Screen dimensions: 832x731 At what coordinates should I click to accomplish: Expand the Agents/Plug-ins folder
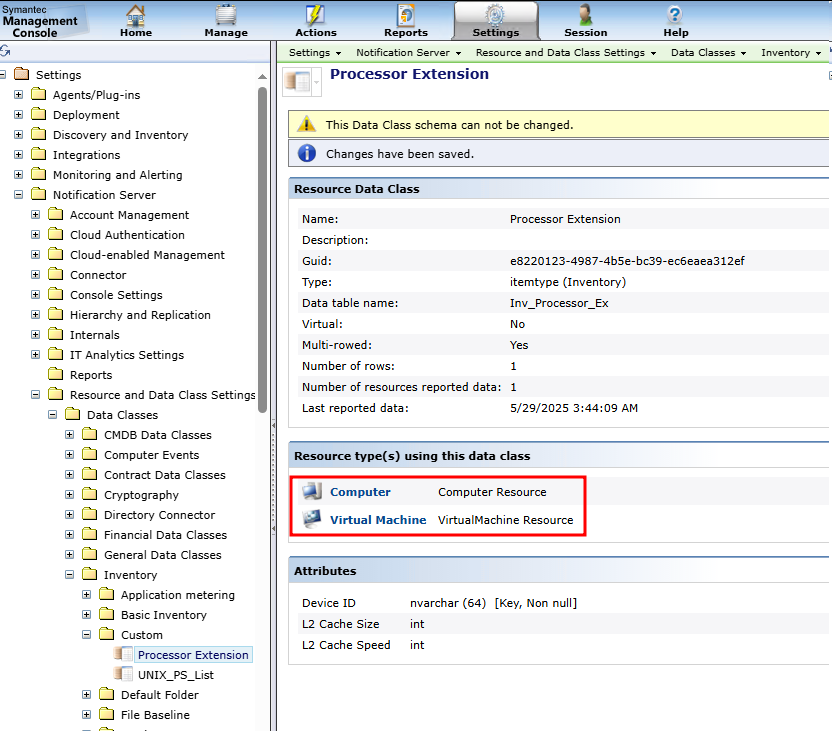(18, 95)
